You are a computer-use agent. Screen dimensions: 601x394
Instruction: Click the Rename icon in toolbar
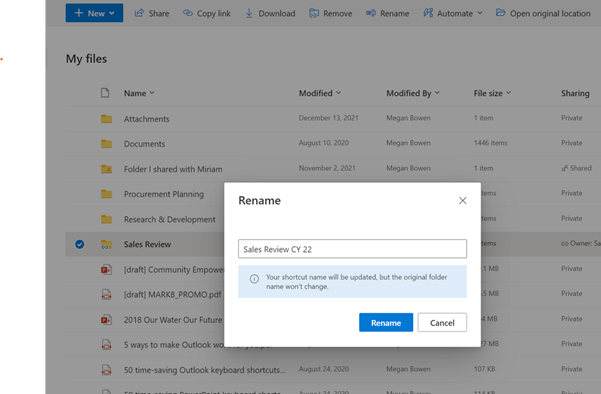pyautogui.click(x=371, y=13)
